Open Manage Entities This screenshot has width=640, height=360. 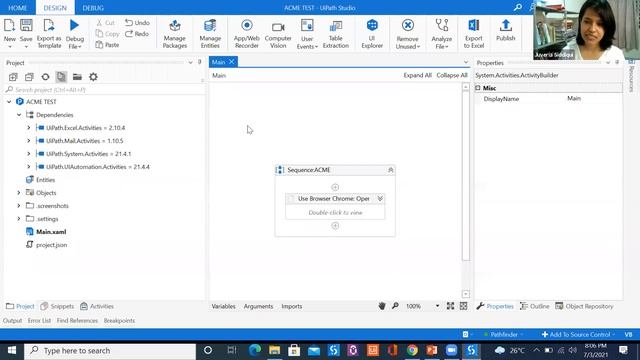coord(210,34)
